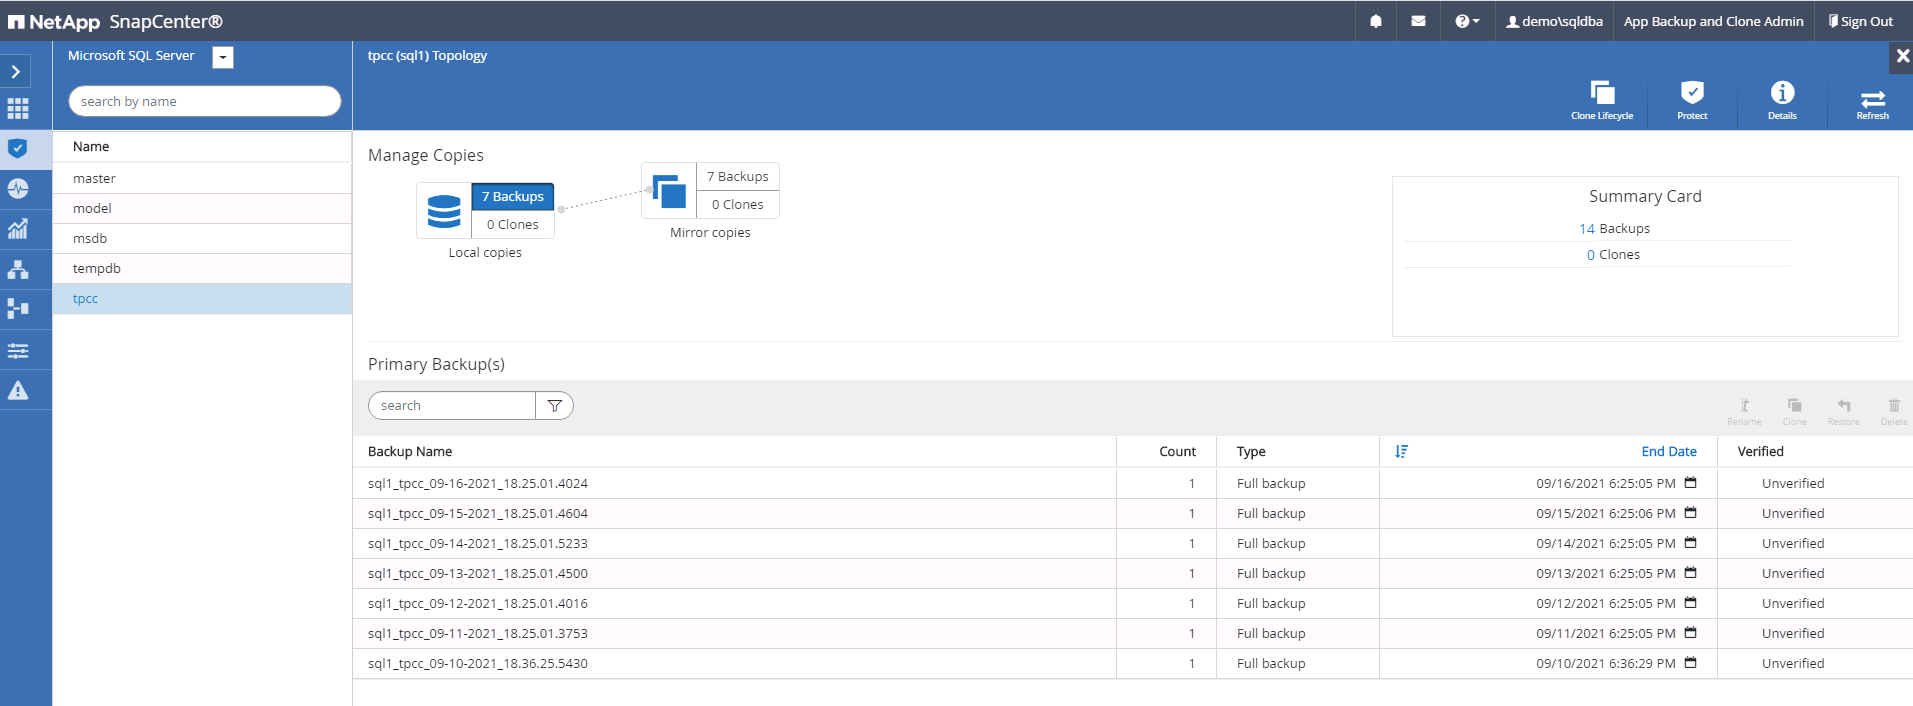Open the Alerts warning triangle in sidebar
This screenshot has width=1913, height=706.
pos(18,390)
